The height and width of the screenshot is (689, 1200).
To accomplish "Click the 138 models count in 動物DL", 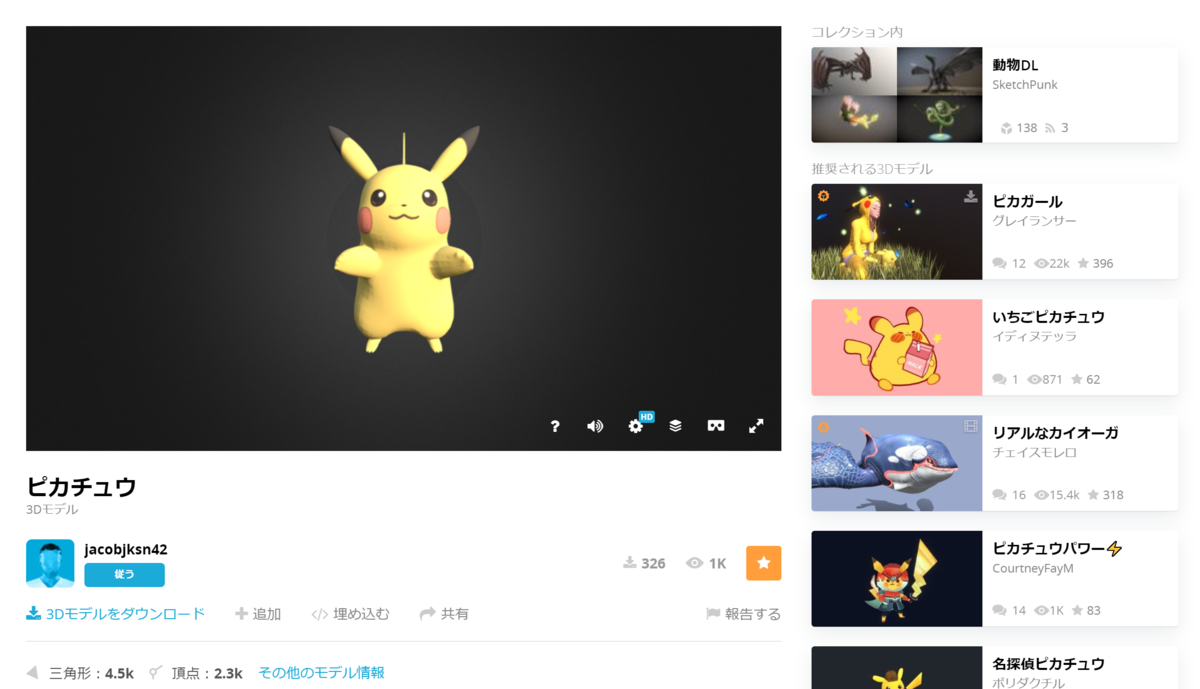I will pos(1018,128).
